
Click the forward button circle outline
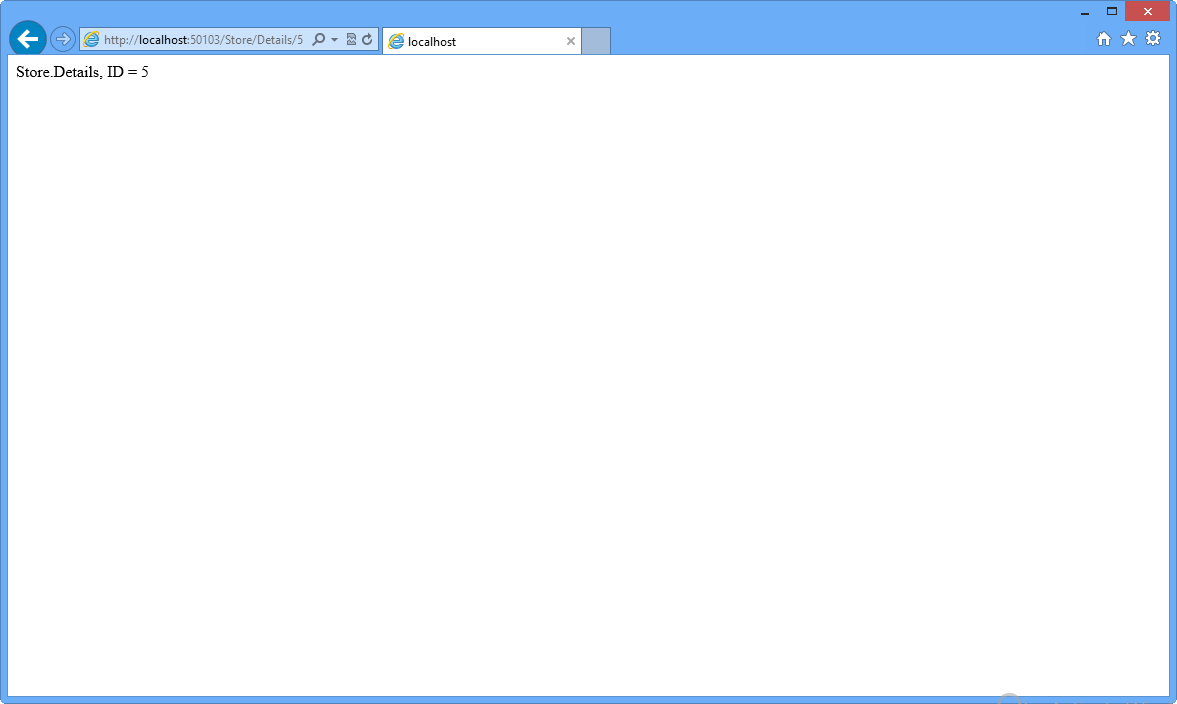point(62,38)
